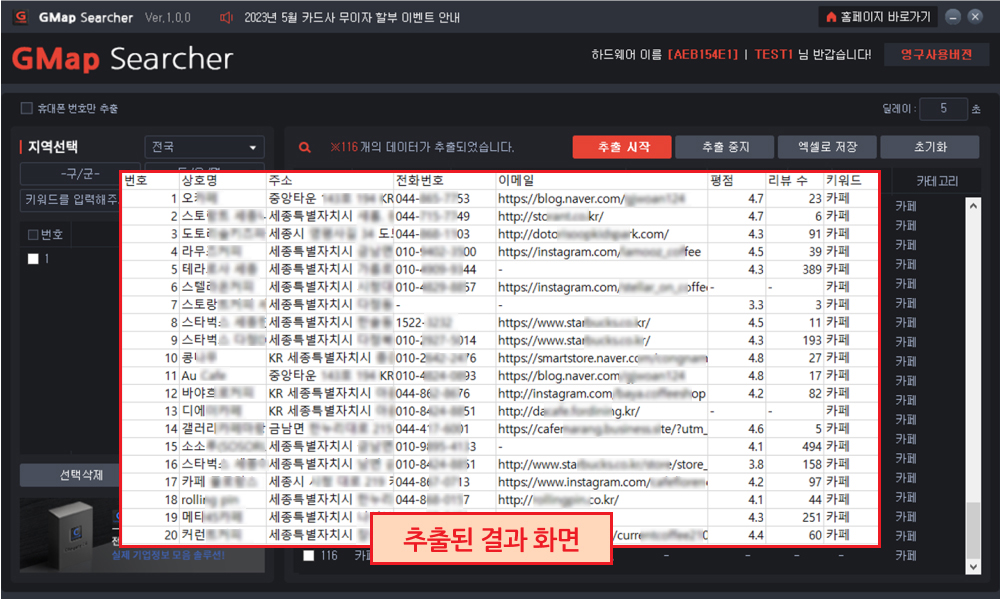
Task: Click the red magnifier search icon
Action: 305,147
